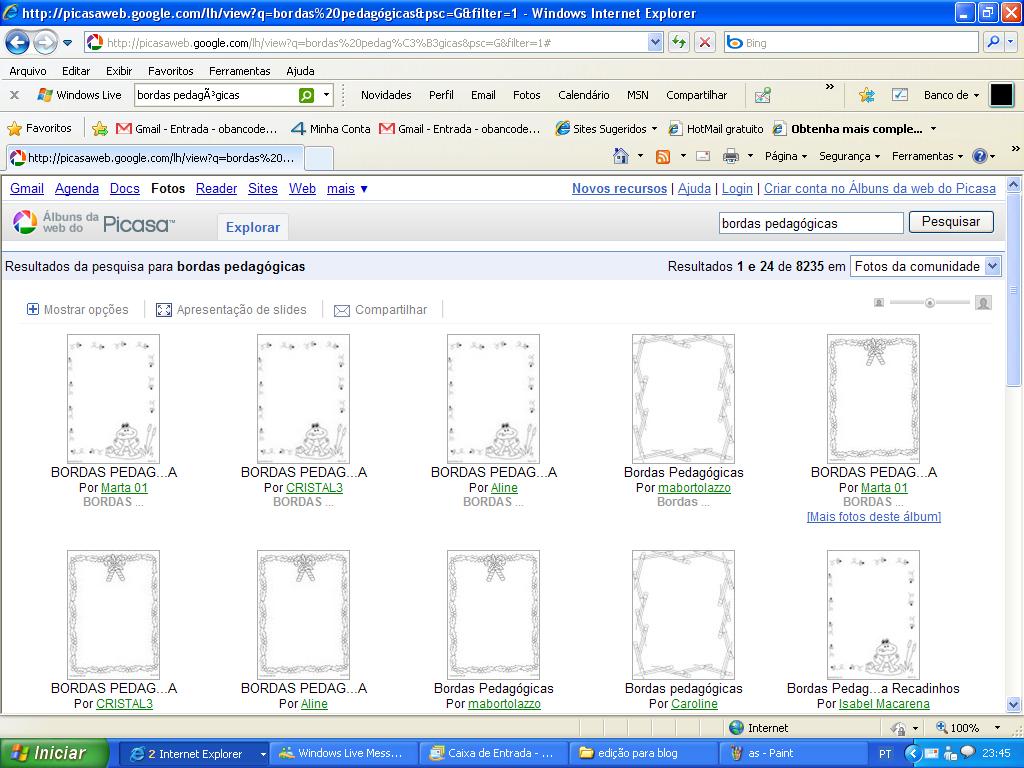This screenshot has height=768, width=1024.
Task: Open first frog border thumbnail by Marta 01
Action: pyautogui.click(x=113, y=398)
